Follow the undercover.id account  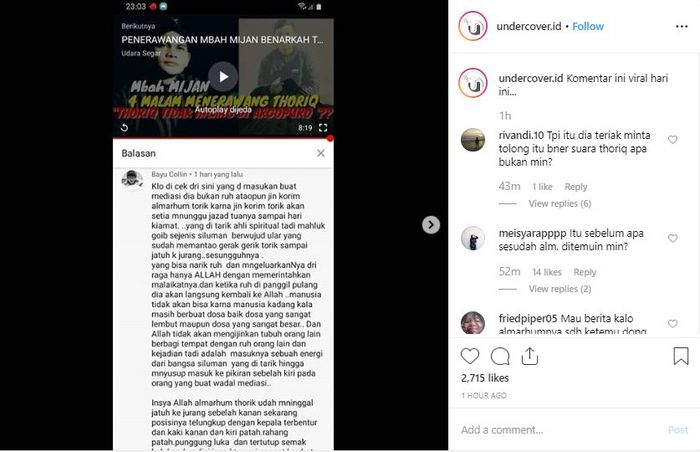tap(588, 27)
